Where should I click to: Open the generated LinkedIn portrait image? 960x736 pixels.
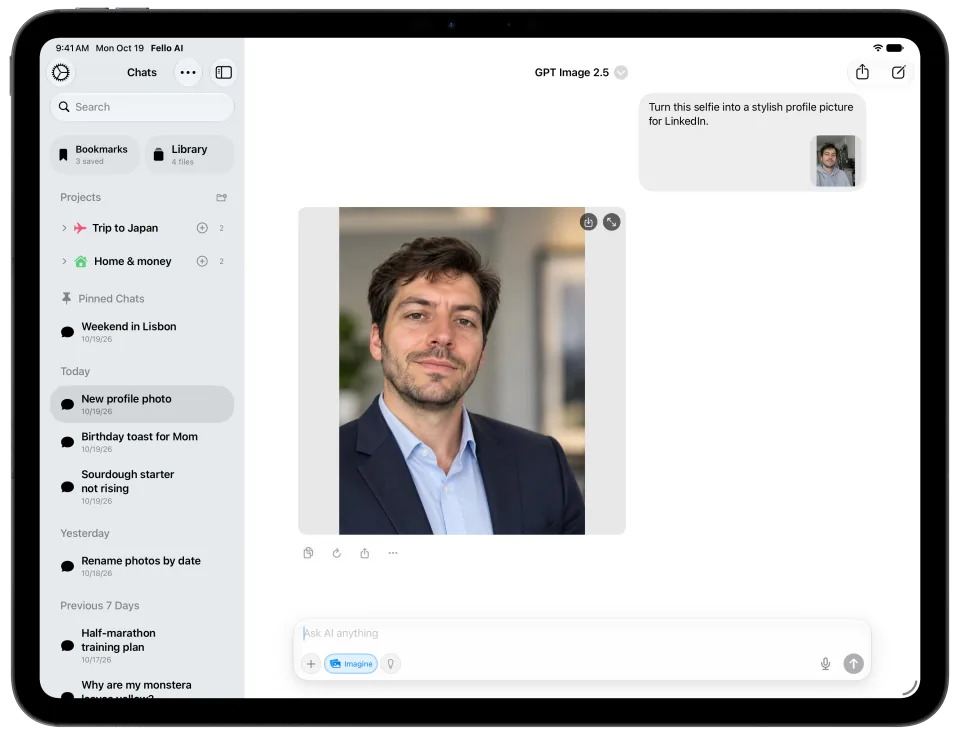(462, 371)
